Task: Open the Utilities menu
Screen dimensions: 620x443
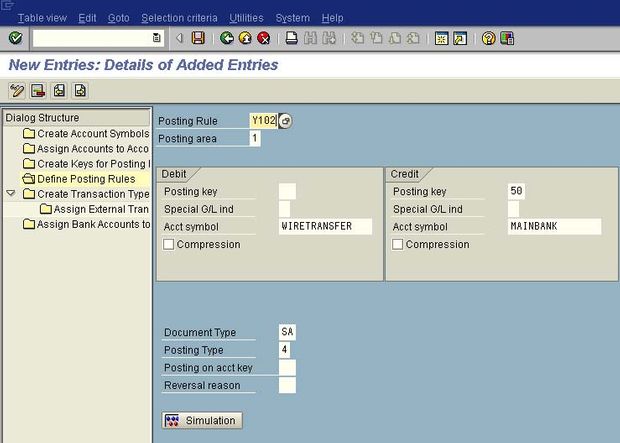Action: pyautogui.click(x=246, y=18)
